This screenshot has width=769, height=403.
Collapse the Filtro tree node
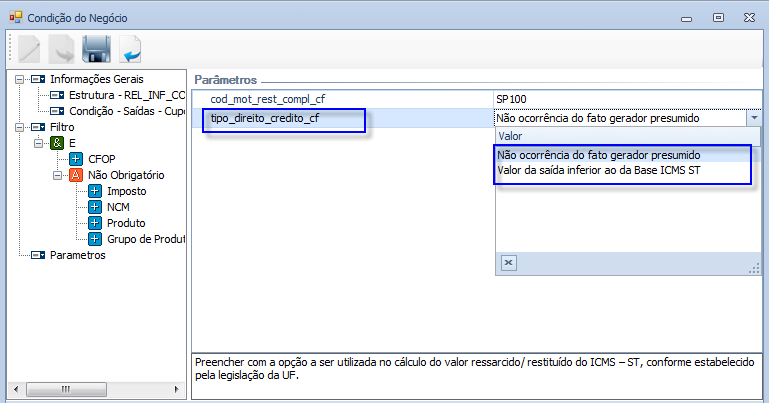pyautogui.click(x=20, y=127)
